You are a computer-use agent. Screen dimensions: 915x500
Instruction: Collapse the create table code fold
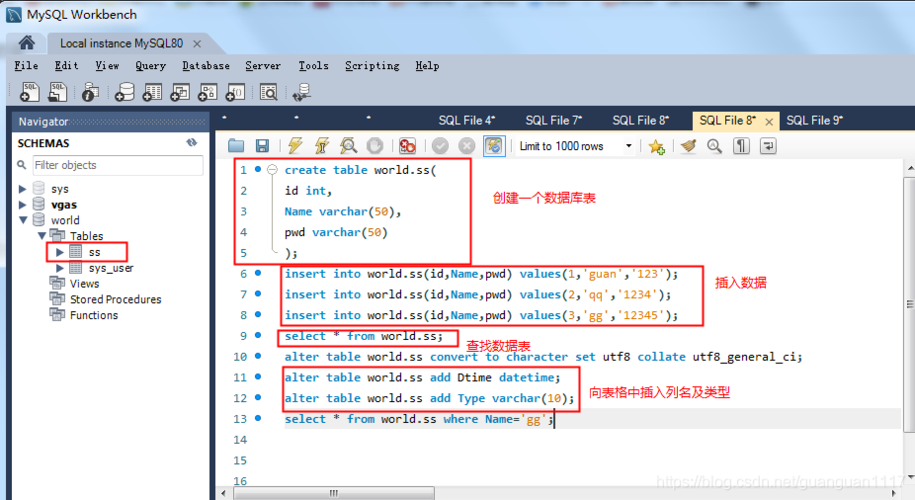coord(272,170)
